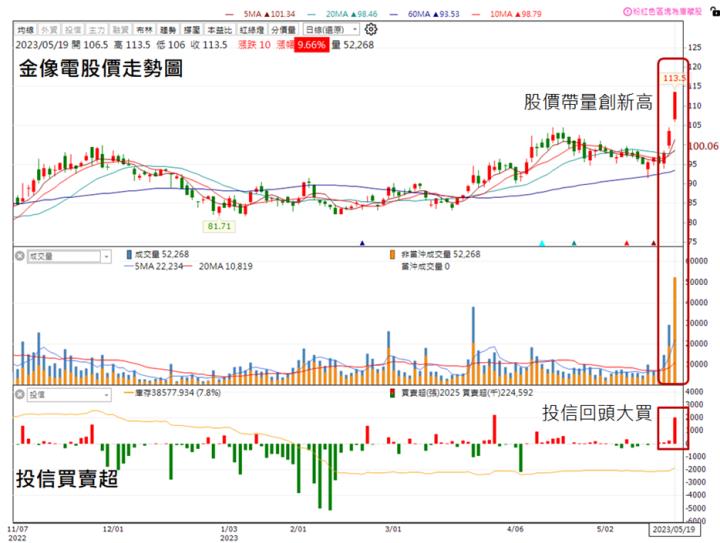
Task: Click the 100.06 price axis marker
Action: (703, 146)
